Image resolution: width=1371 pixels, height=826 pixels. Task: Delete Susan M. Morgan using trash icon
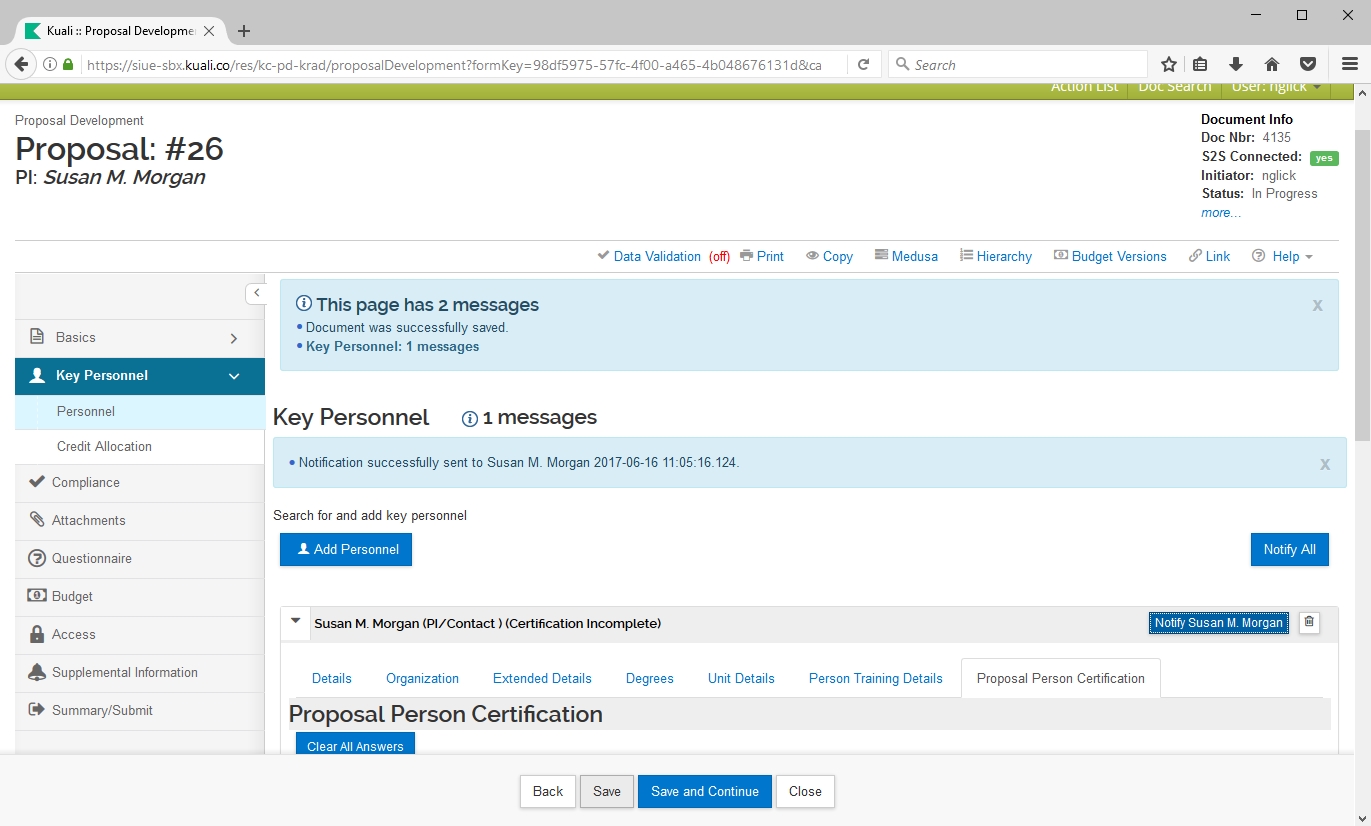tap(1309, 623)
